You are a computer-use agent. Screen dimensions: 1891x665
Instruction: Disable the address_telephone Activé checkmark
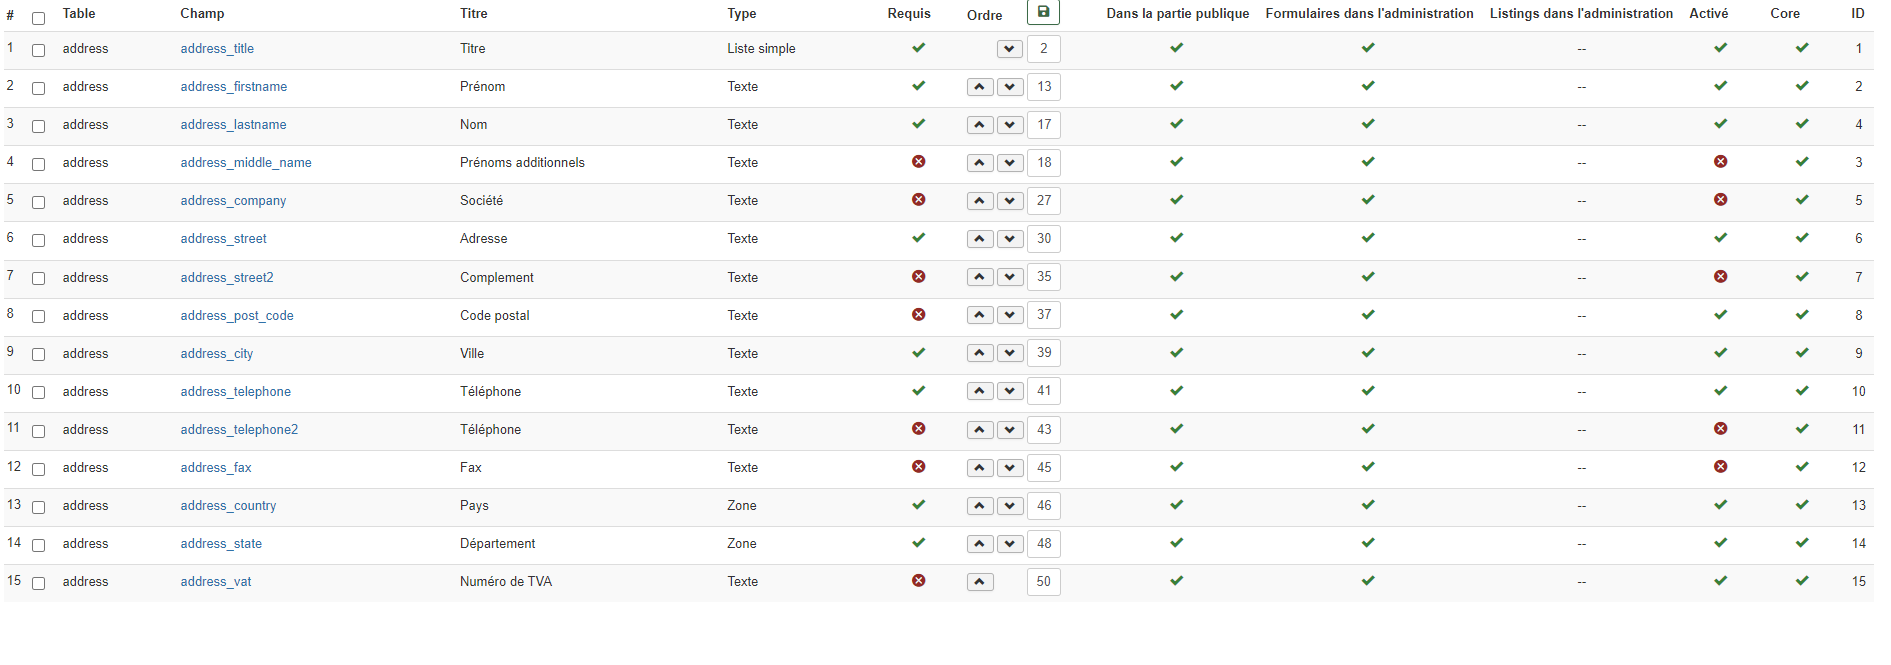pyautogui.click(x=1720, y=391)
